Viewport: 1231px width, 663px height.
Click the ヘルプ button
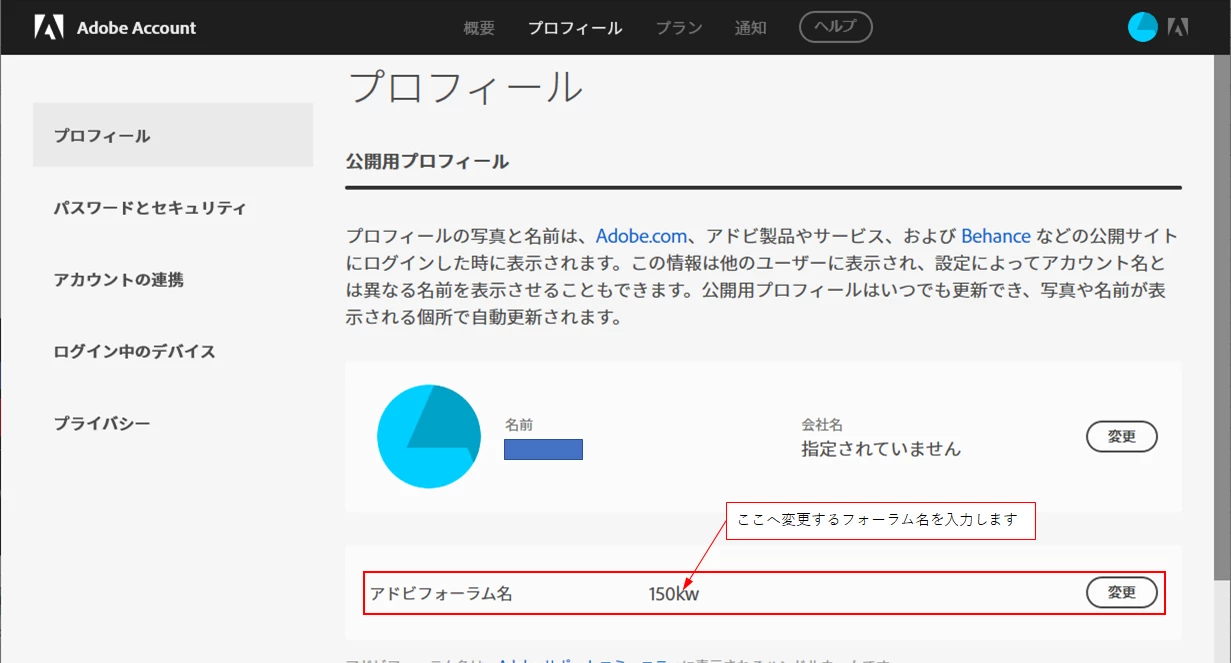click(836, 27)
